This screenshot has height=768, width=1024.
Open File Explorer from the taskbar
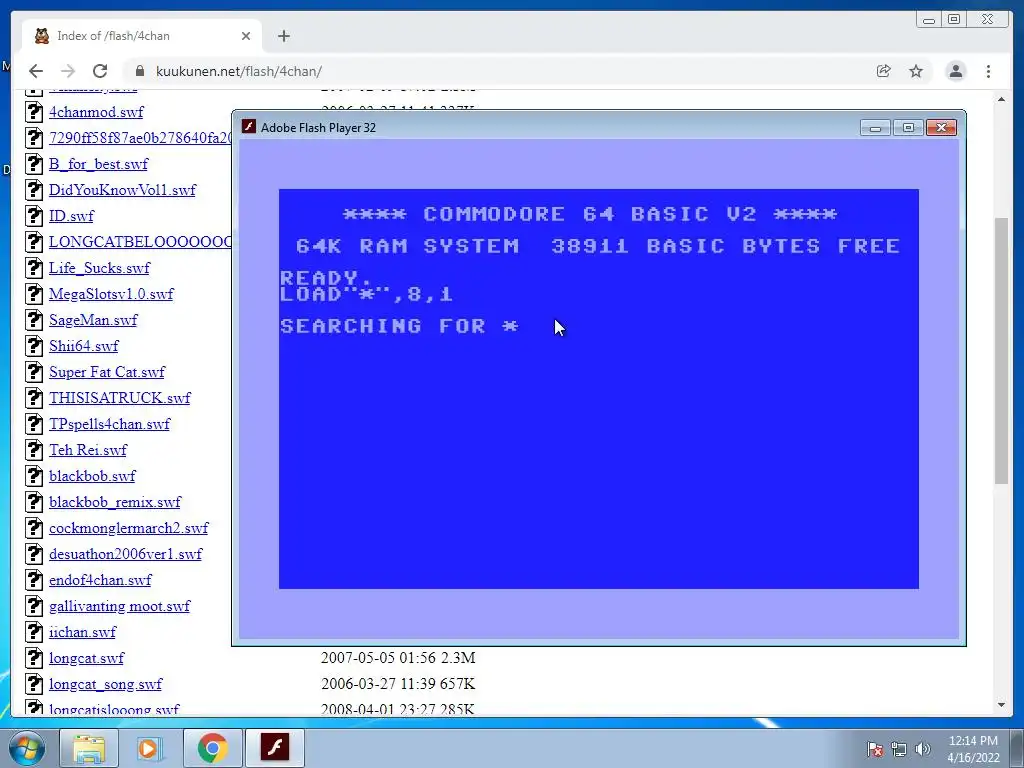point(88,748)
